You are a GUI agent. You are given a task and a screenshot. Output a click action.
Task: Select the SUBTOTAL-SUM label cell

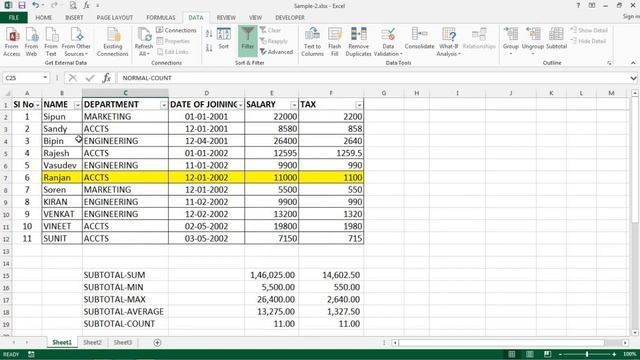tap(125, 275)
